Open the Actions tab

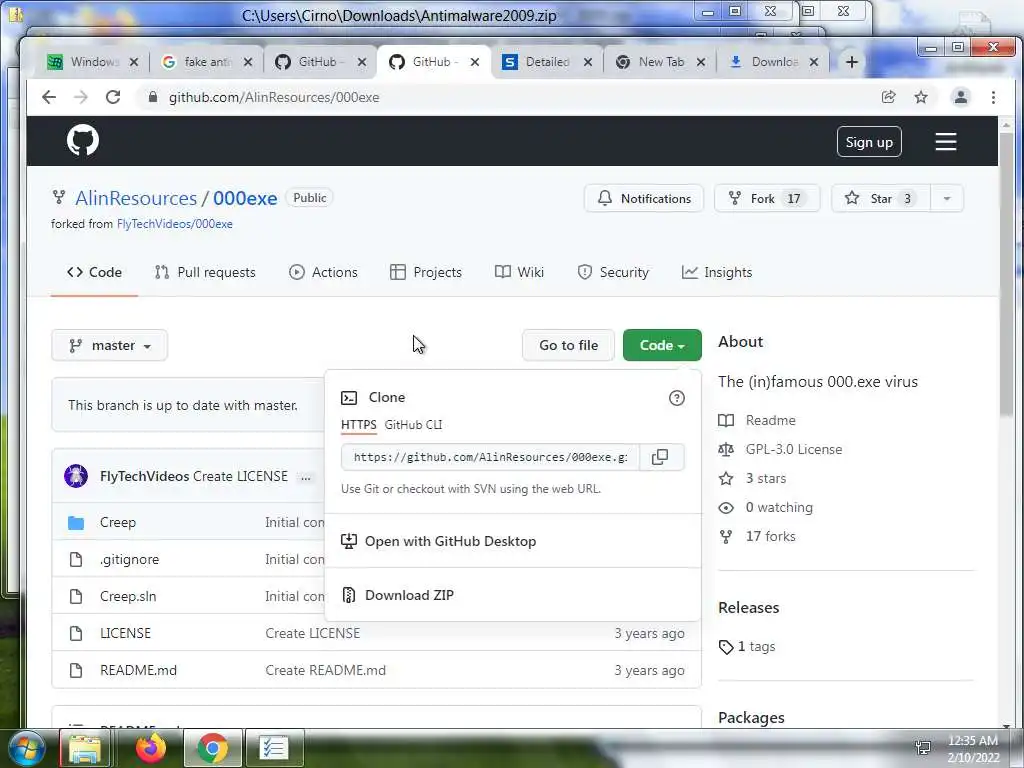pyautogui.click(x=323, y=272)
